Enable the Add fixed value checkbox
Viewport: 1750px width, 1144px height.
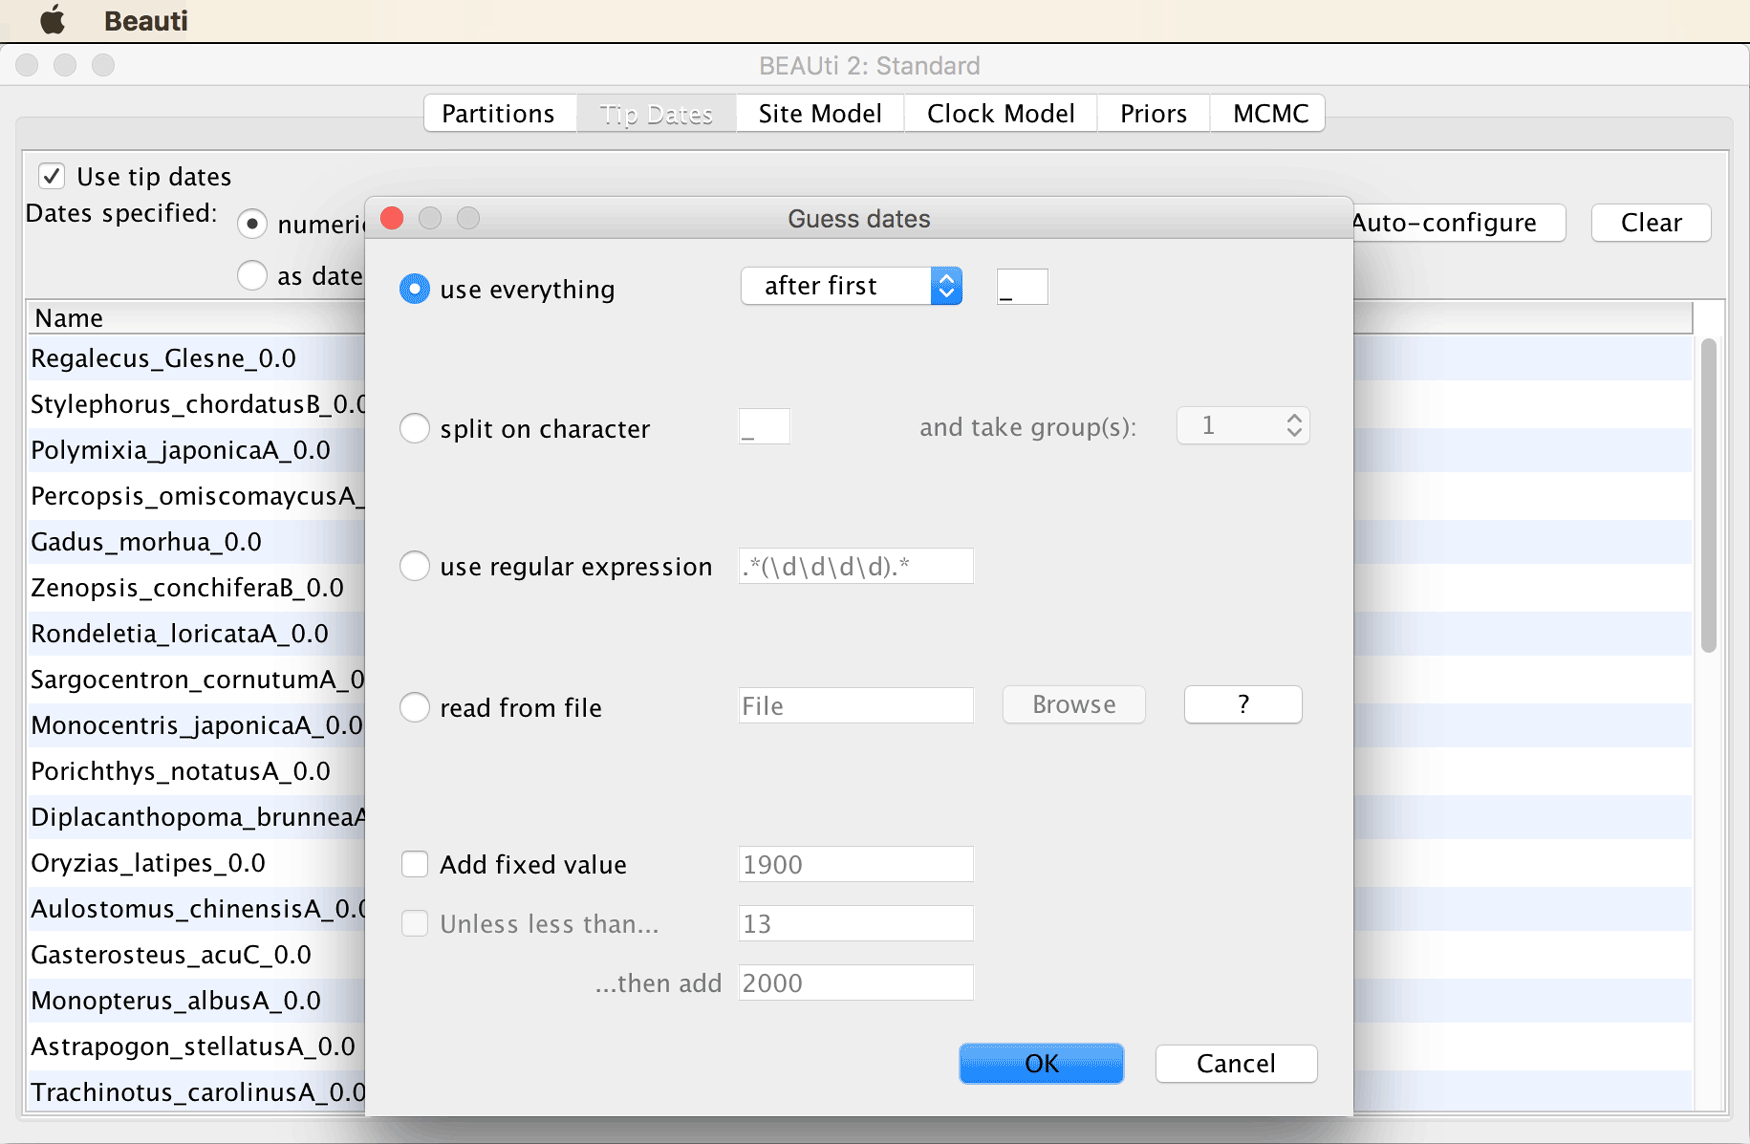click(414, 864)
